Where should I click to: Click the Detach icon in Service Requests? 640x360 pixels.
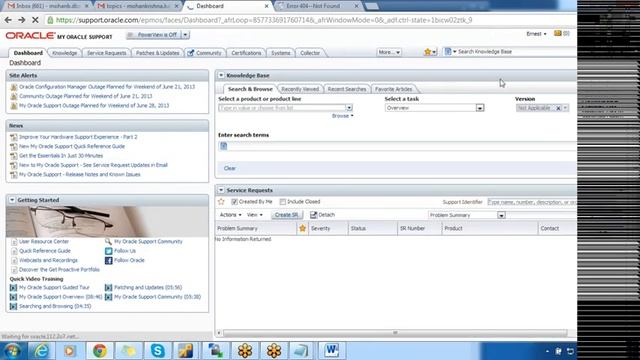click(x=313, y=215)
